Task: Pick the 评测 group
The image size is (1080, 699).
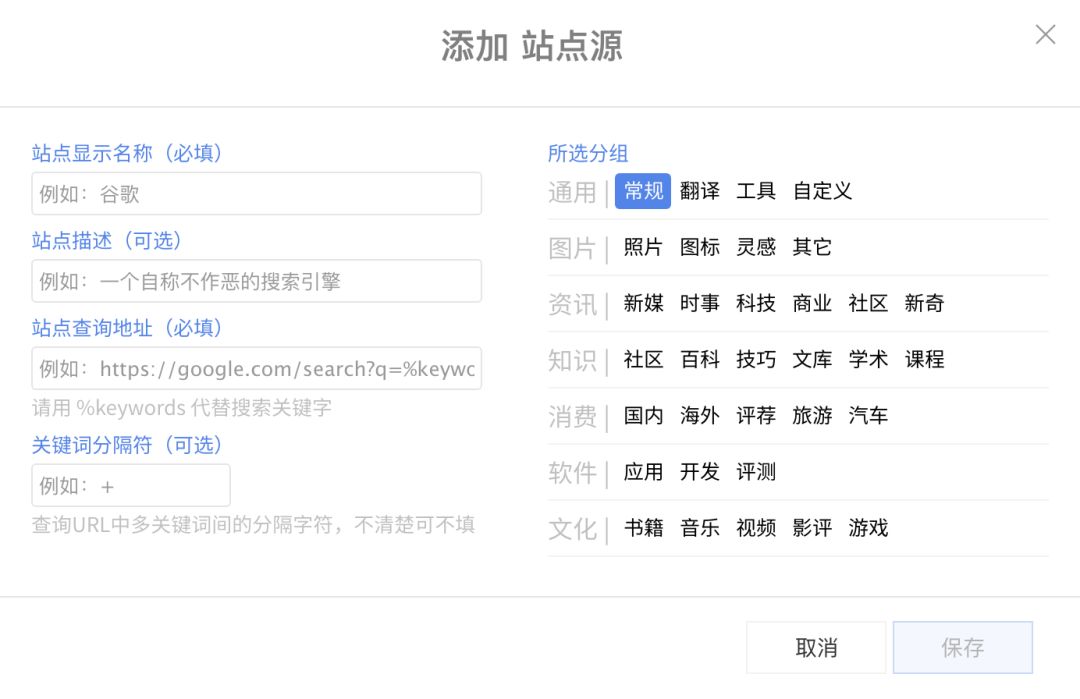Action: [756, 472]
